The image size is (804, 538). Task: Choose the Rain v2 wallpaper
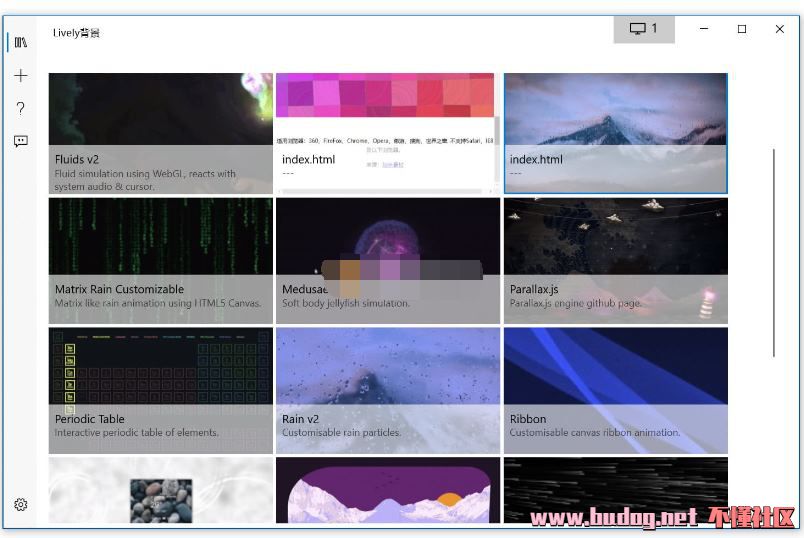pyautogui.click(x=387, y=390)
